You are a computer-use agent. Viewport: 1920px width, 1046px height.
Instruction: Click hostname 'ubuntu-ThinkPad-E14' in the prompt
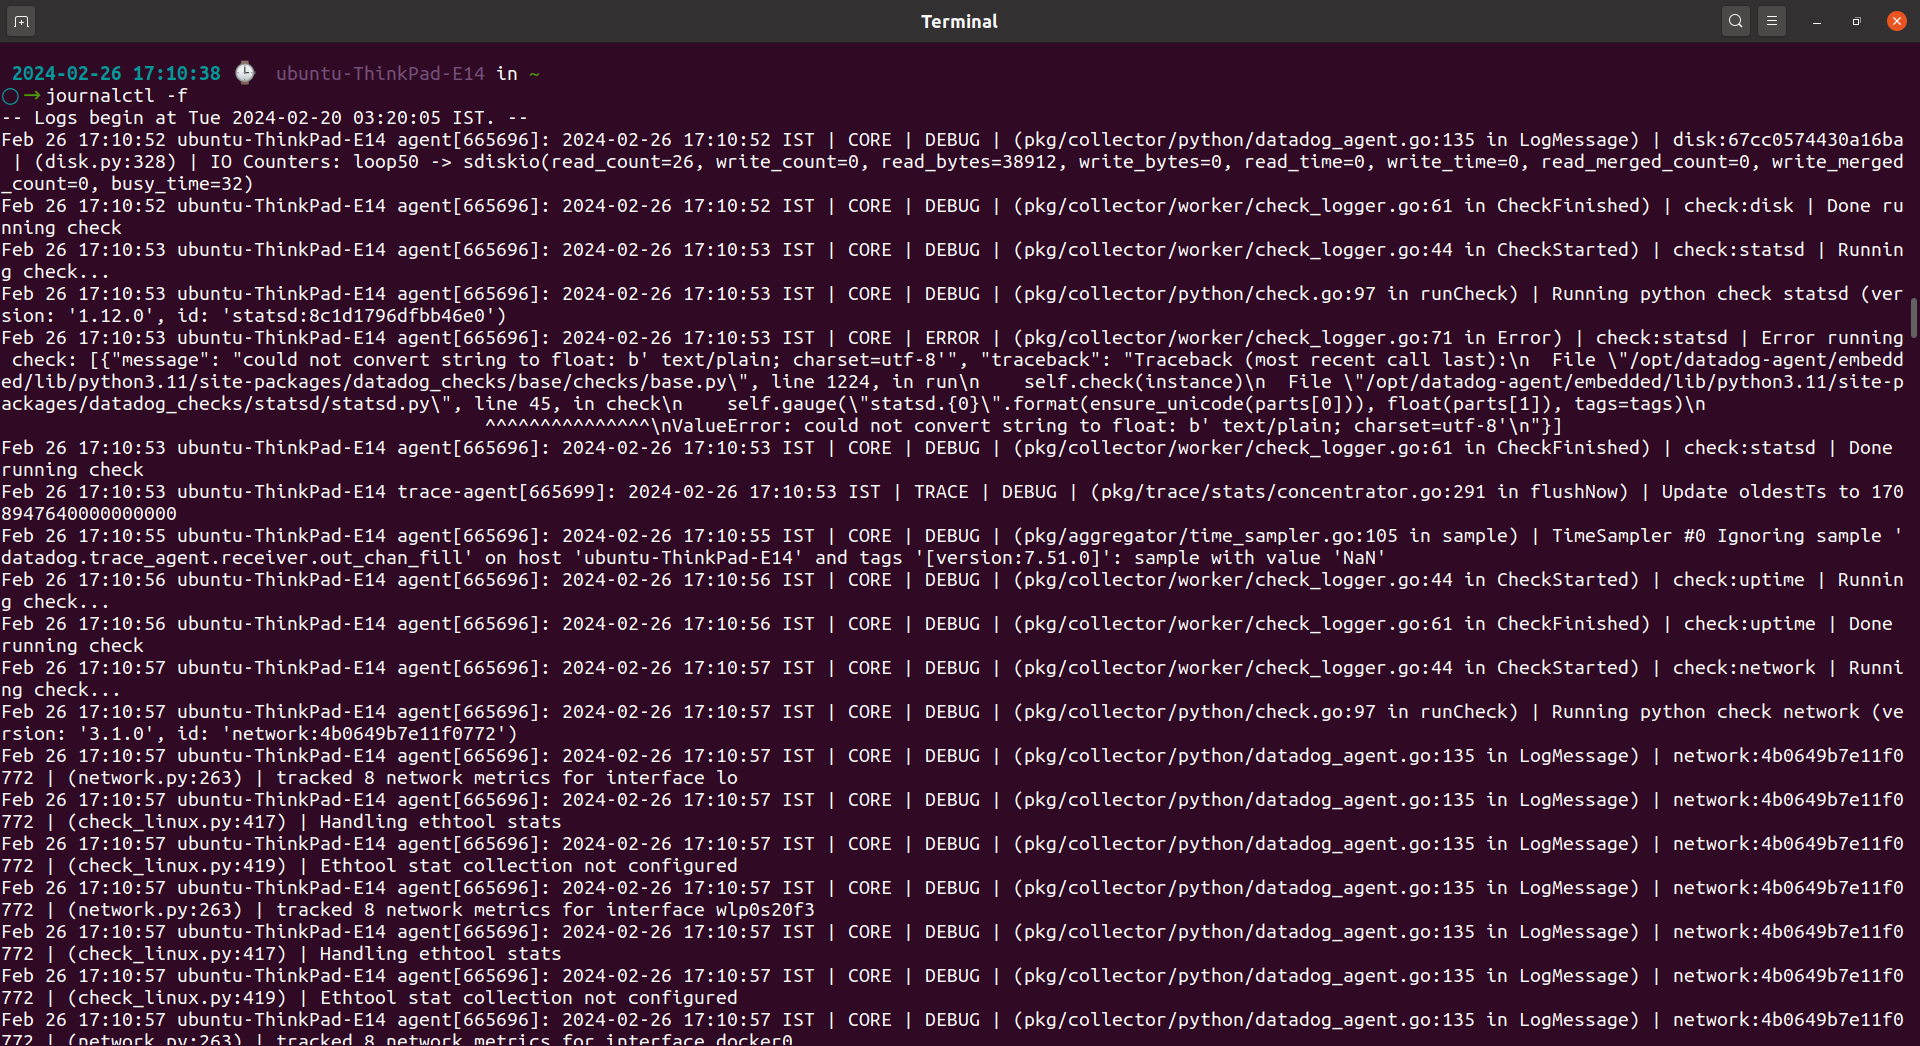[380, 74]
